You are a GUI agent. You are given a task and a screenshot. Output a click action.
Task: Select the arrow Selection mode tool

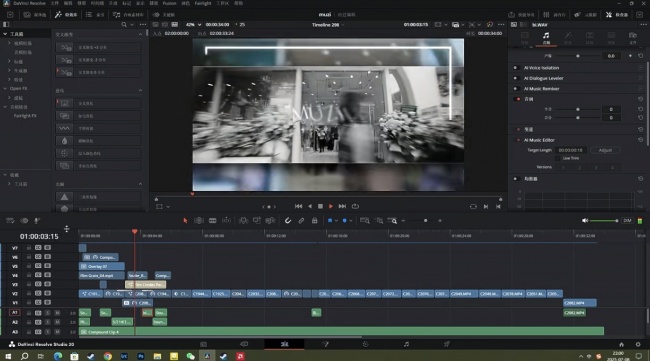click(185, 220)
